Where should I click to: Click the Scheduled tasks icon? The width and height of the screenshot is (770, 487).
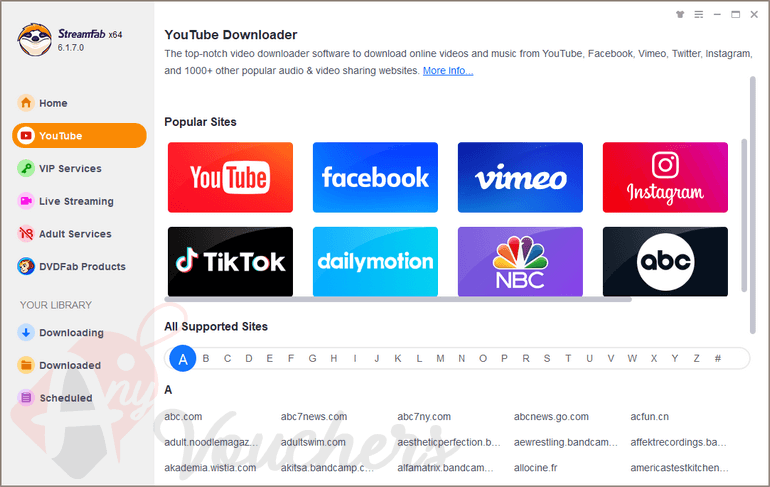point(26,398)
